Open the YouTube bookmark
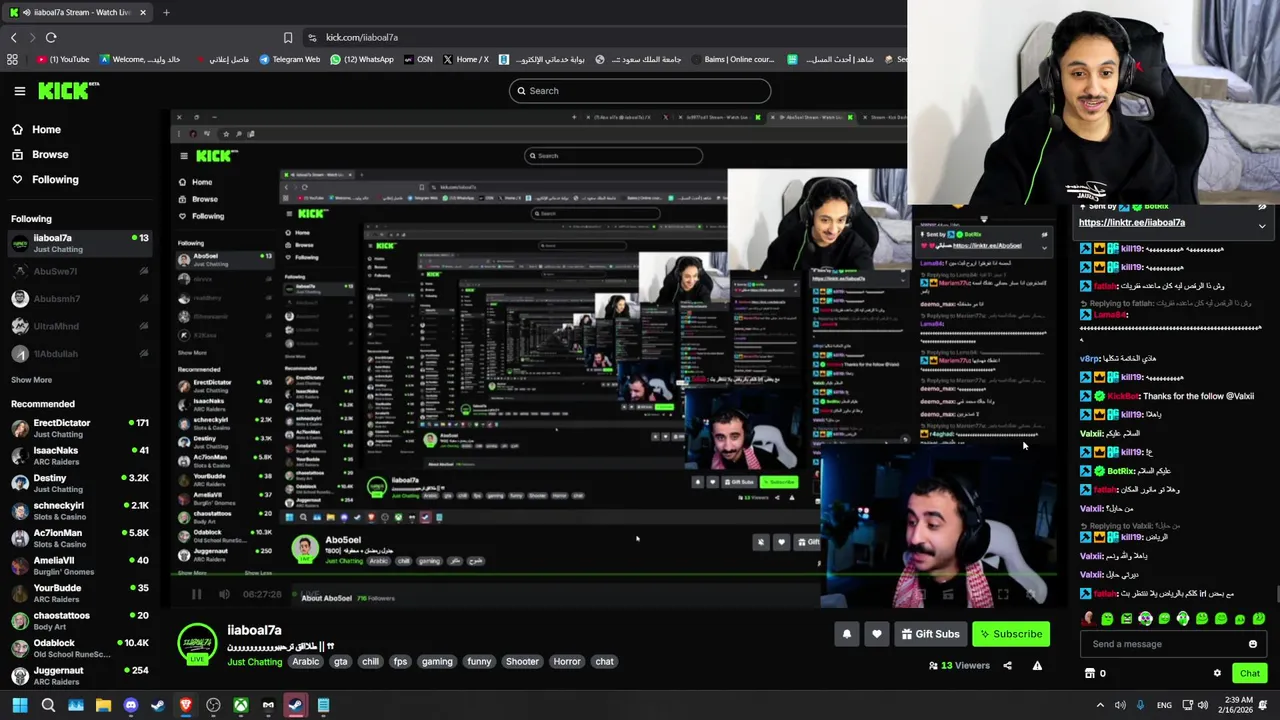Viewport: 1280px width, 720px height. (x=63, y=59)
